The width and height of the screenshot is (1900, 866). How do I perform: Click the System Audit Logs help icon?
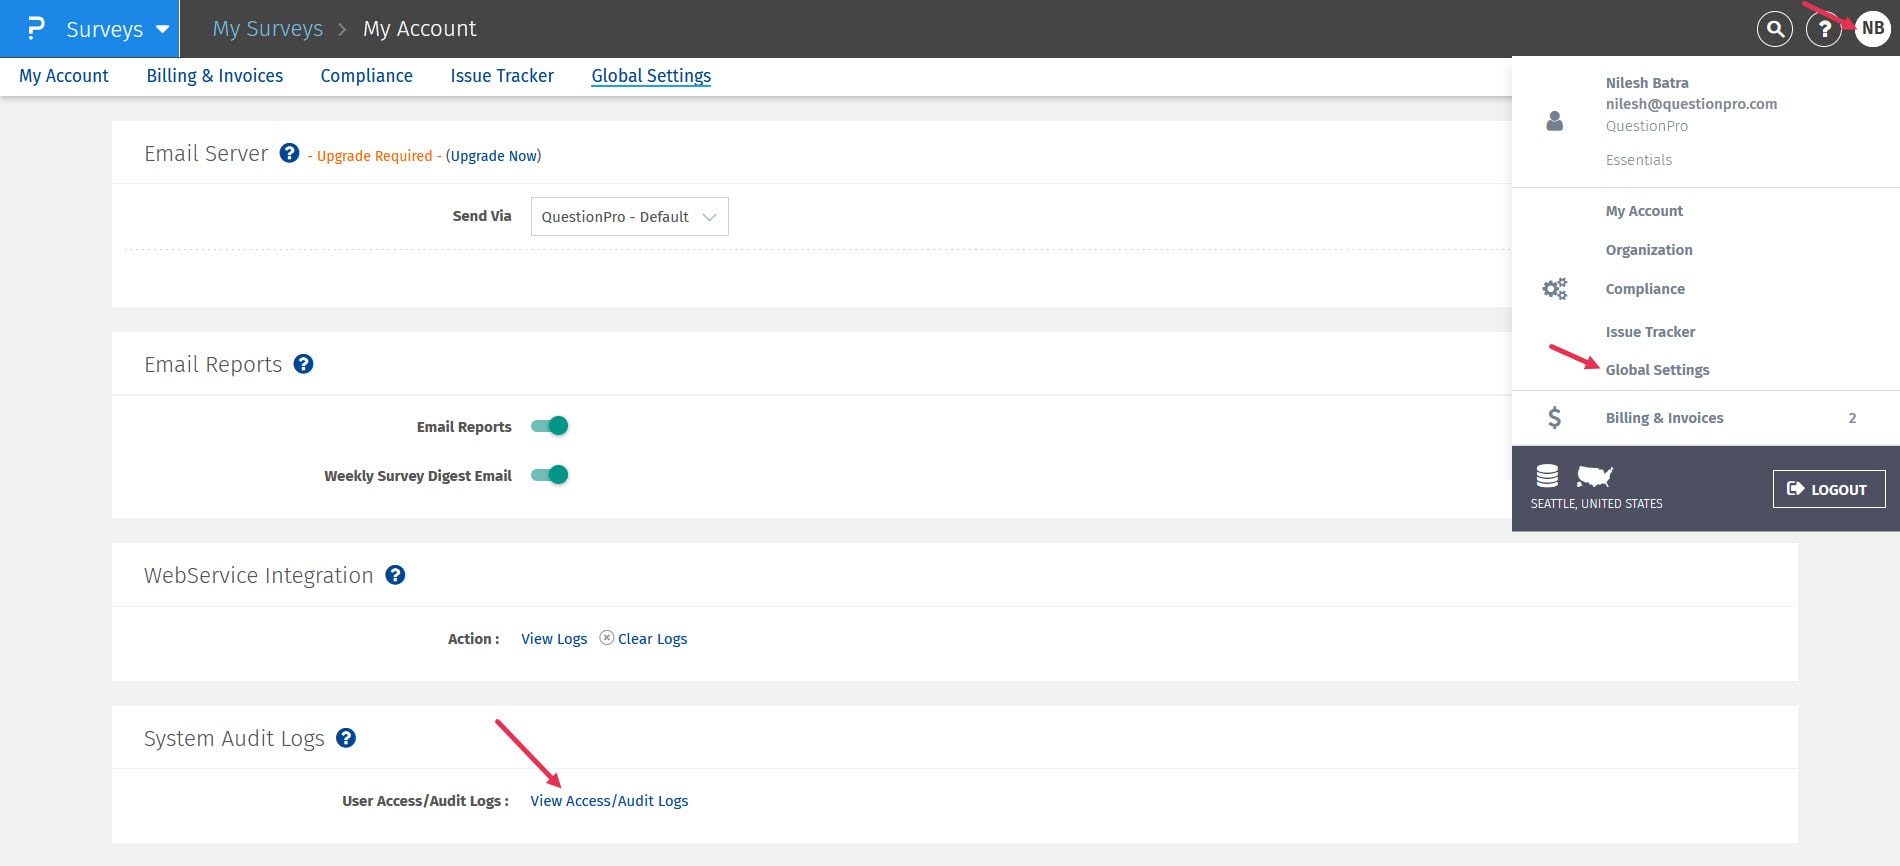point(346,738)
